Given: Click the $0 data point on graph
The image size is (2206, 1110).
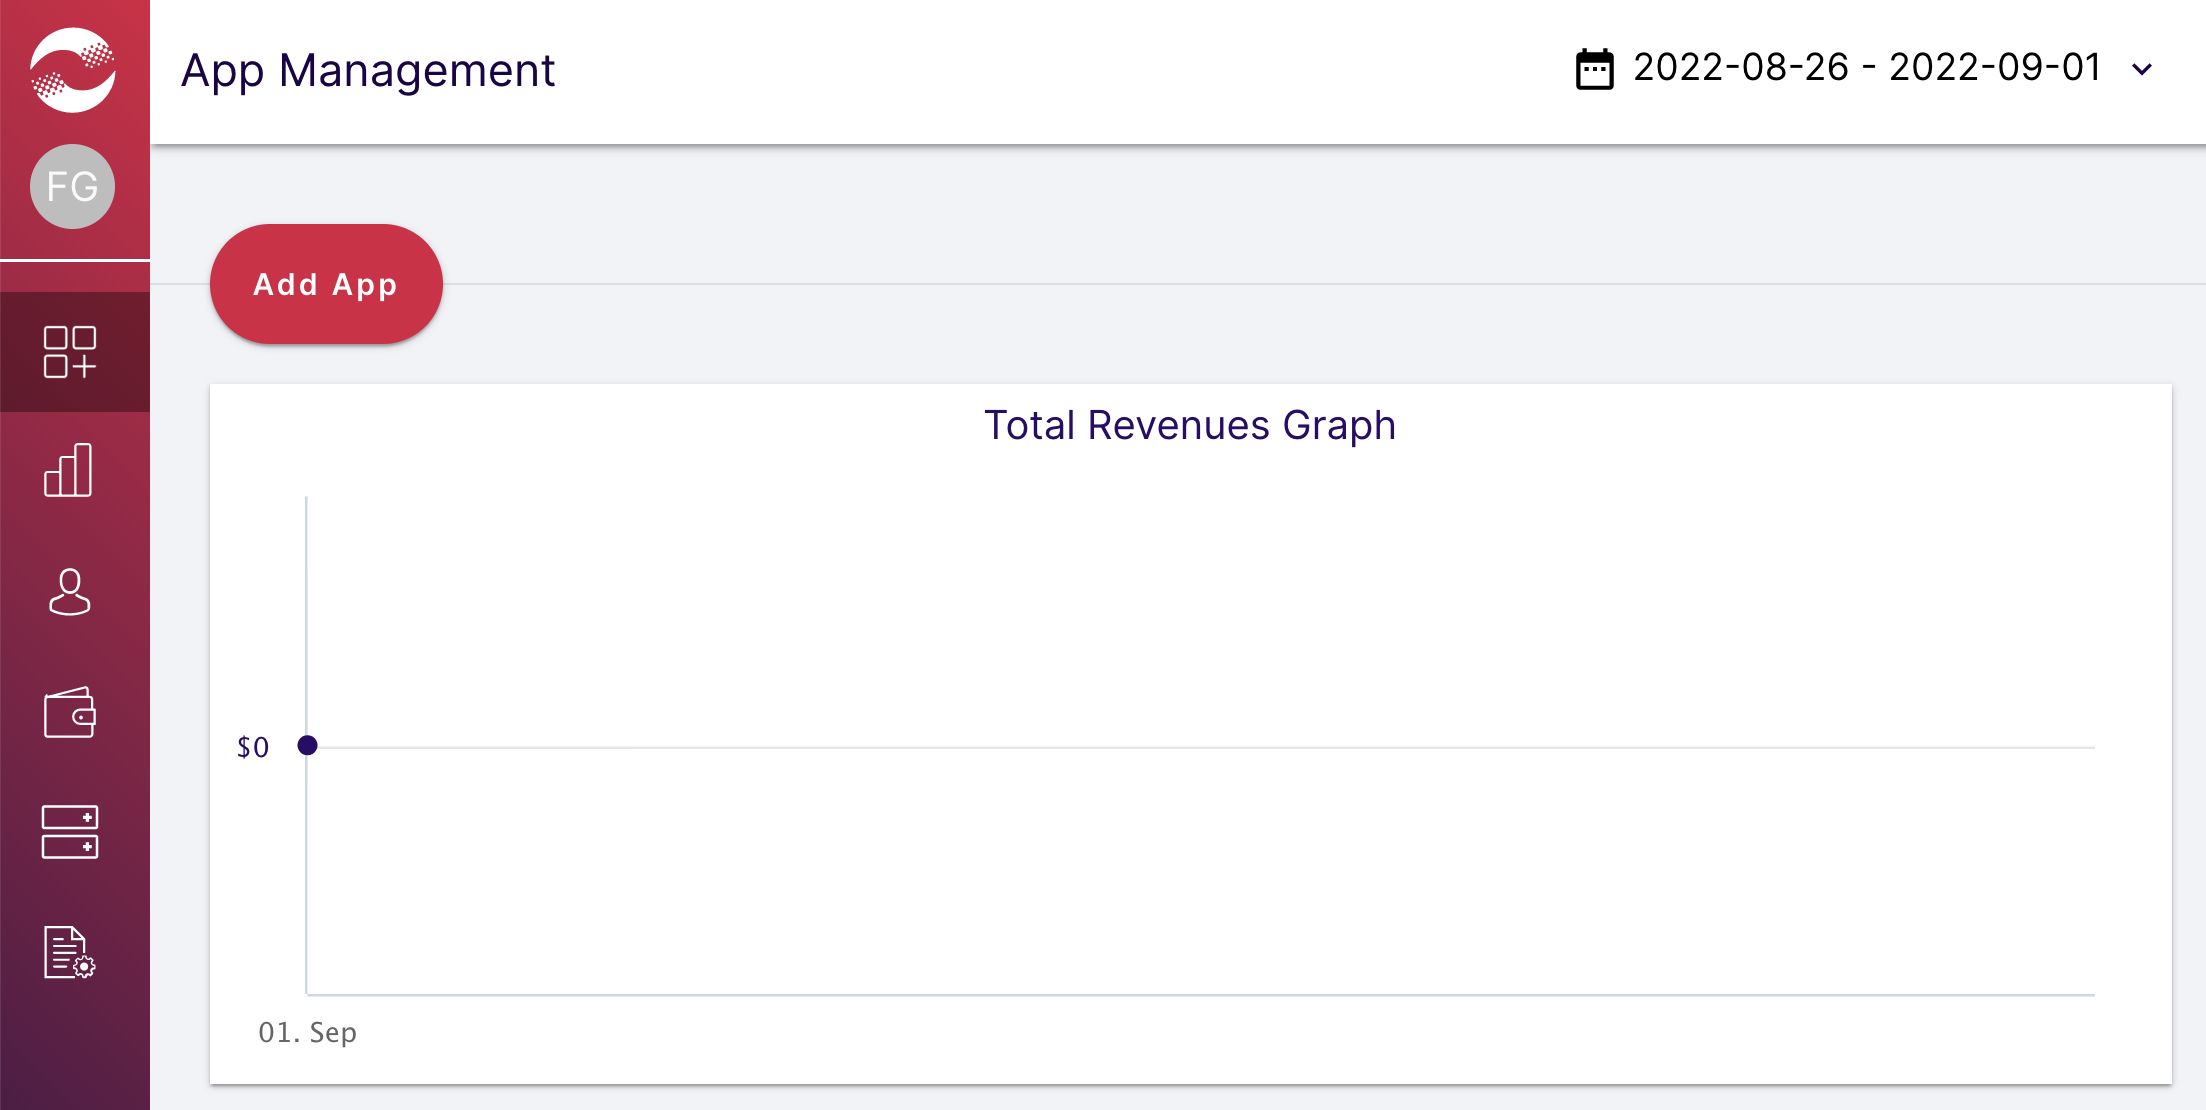Looking at the screenshot, I should [308, 745].
